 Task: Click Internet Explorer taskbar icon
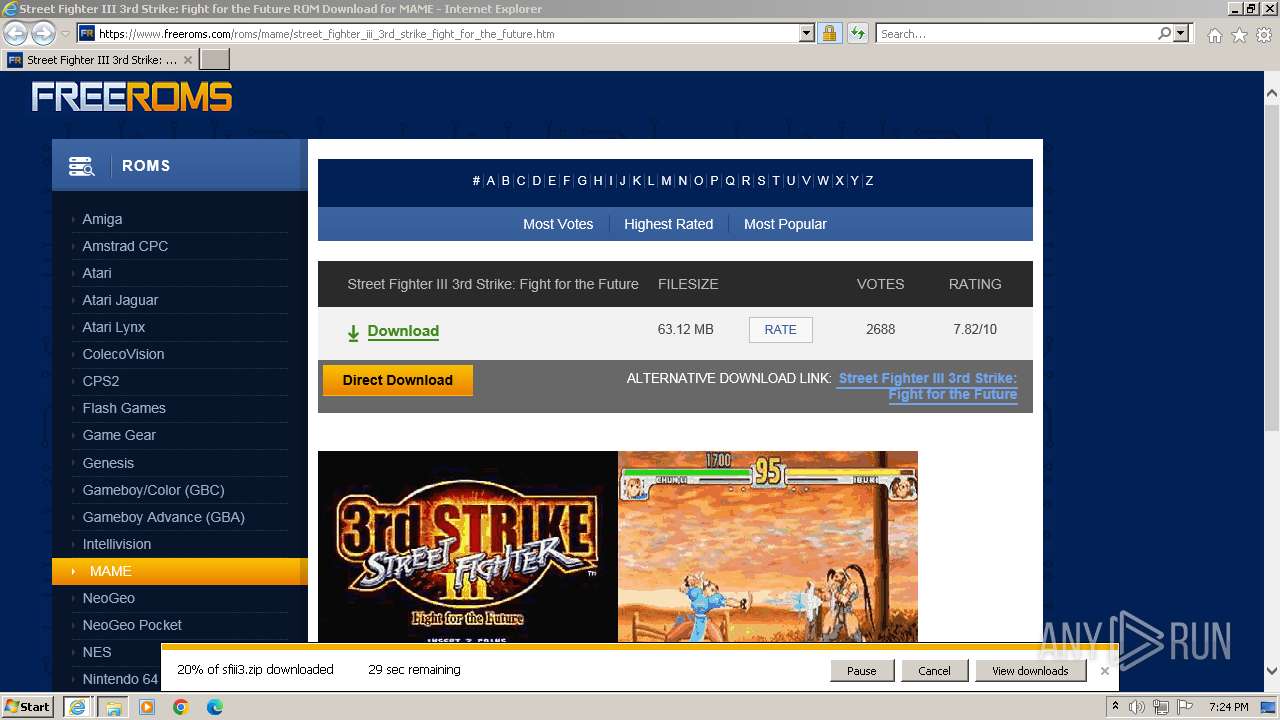pos(77,707)
